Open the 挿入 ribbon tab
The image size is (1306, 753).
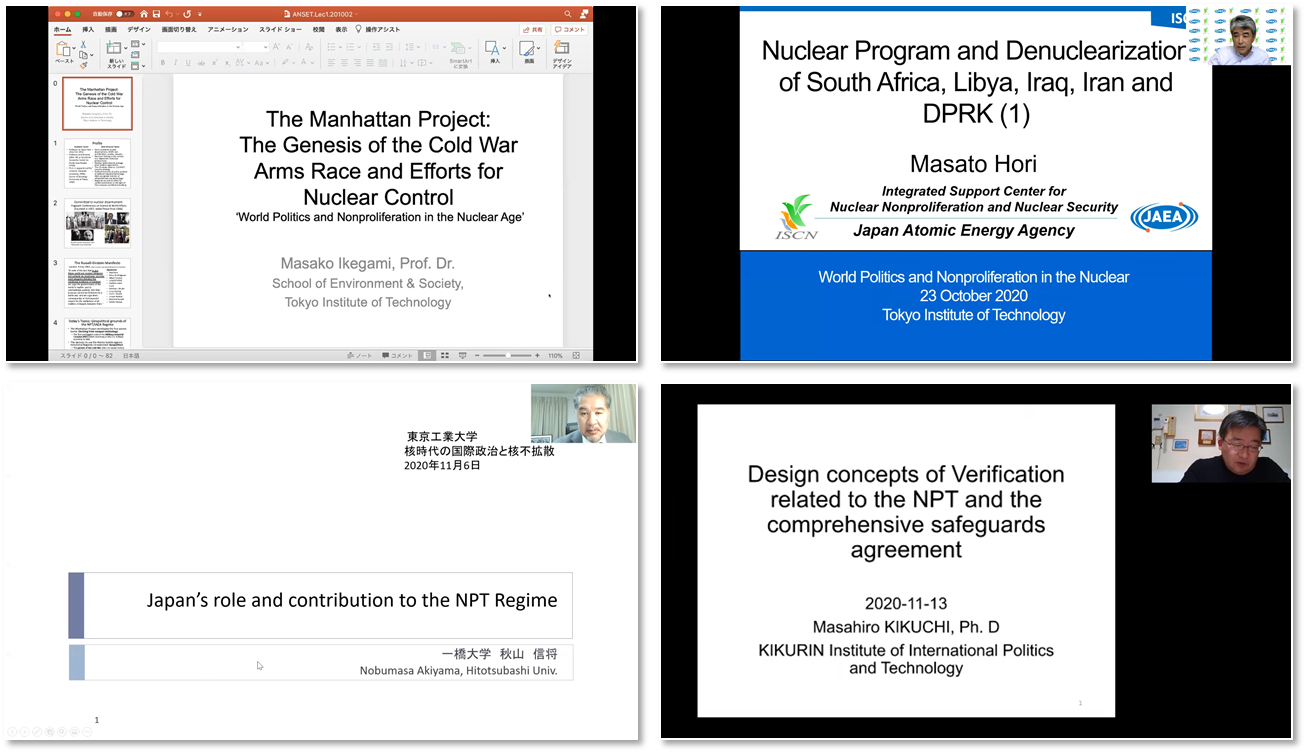[88, 29]
